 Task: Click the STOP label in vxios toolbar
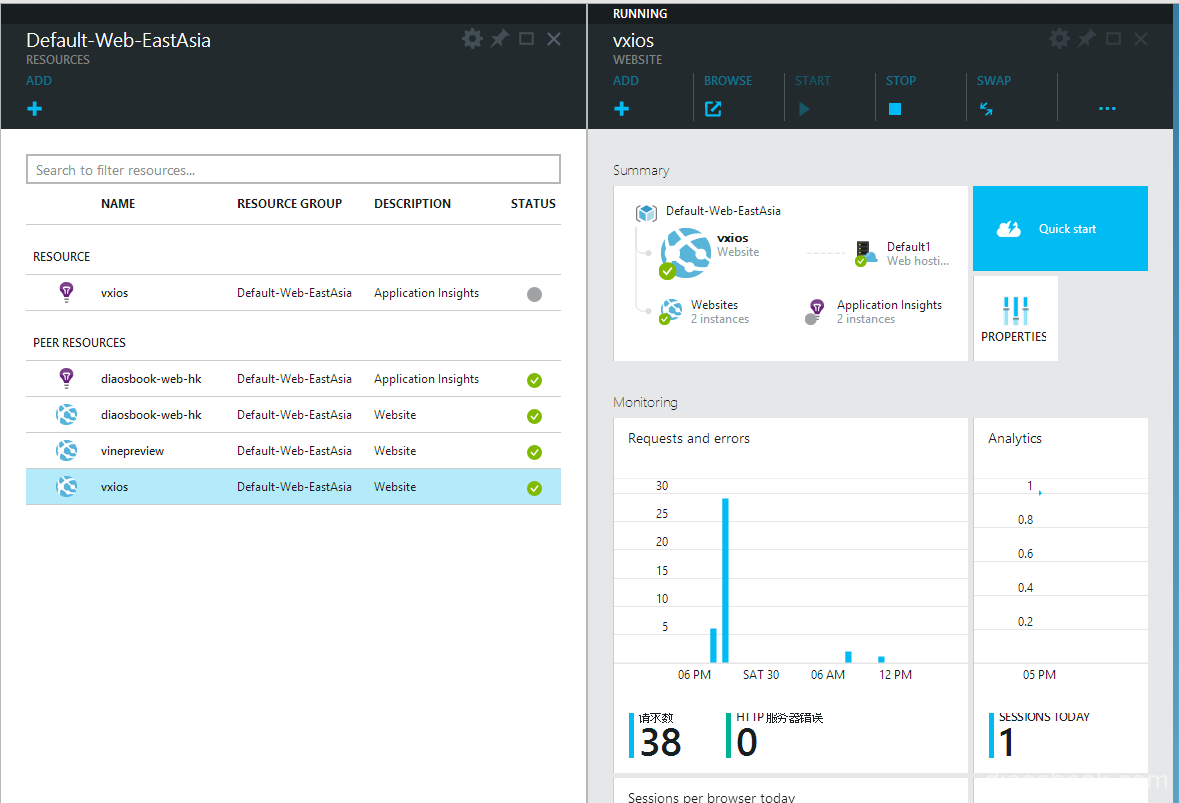tap(900, 80)
